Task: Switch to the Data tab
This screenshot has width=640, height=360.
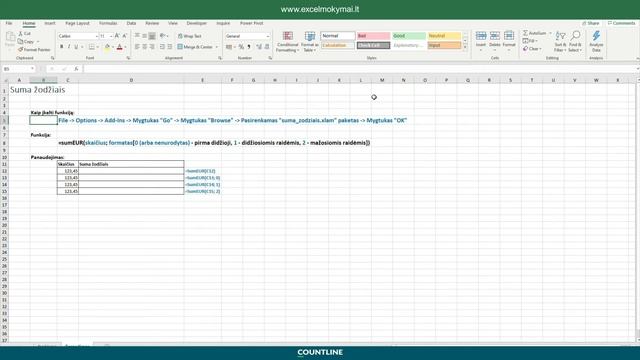Action: click(x=131, y=23)
